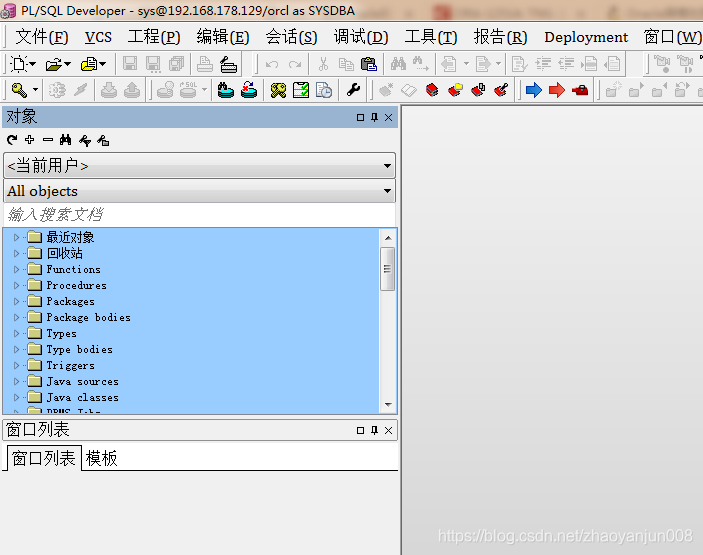Image resolution: width=703 pixels, height=555 pixels.
Task: Click the print setup icon
Action: click(228, 64)
